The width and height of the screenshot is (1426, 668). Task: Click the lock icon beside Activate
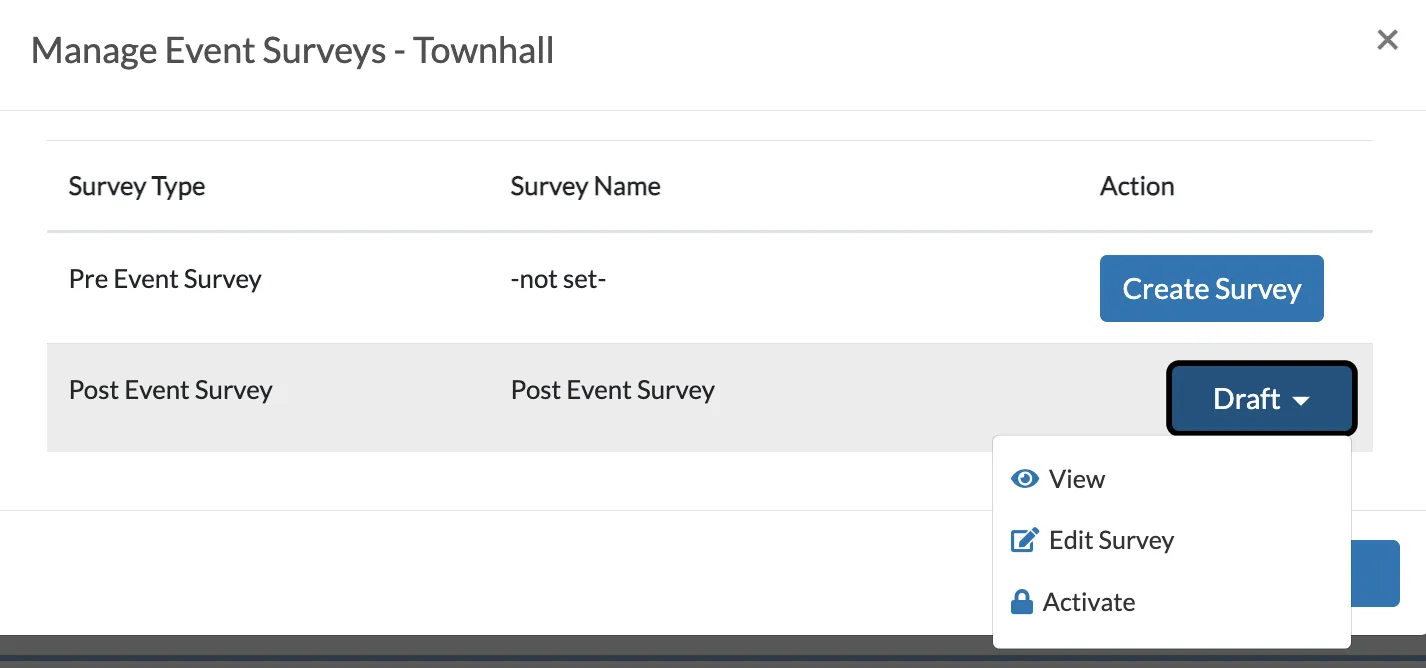1022,602
